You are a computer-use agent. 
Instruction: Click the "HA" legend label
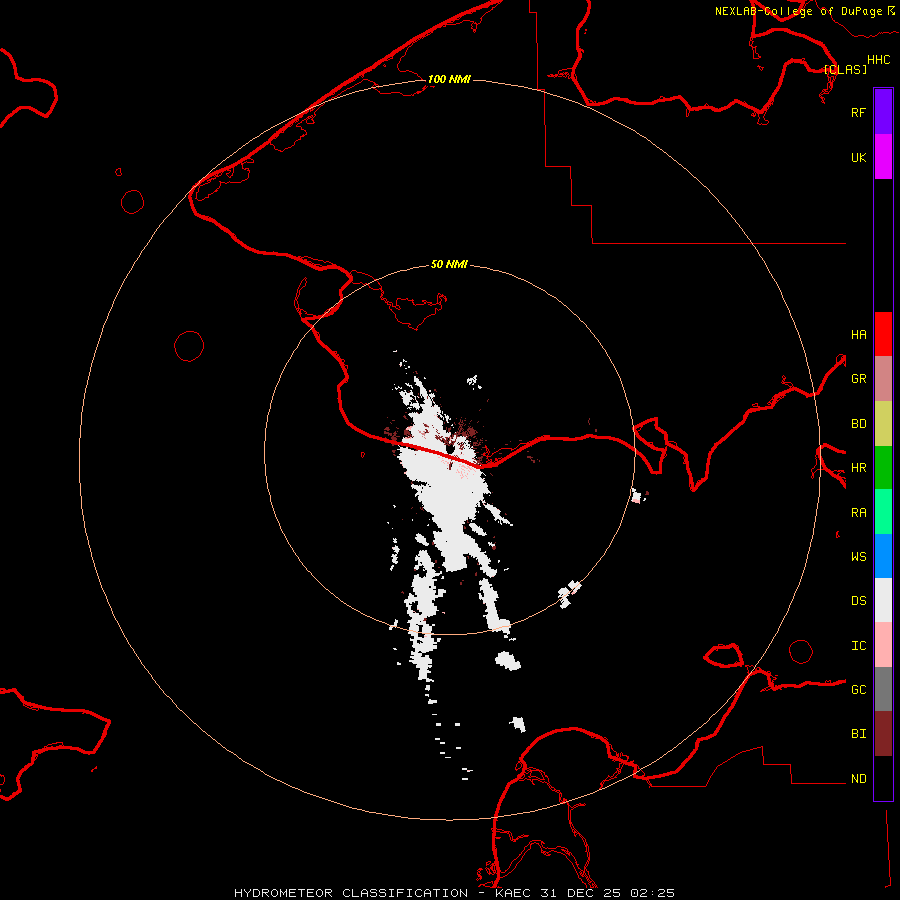(858, 334)
